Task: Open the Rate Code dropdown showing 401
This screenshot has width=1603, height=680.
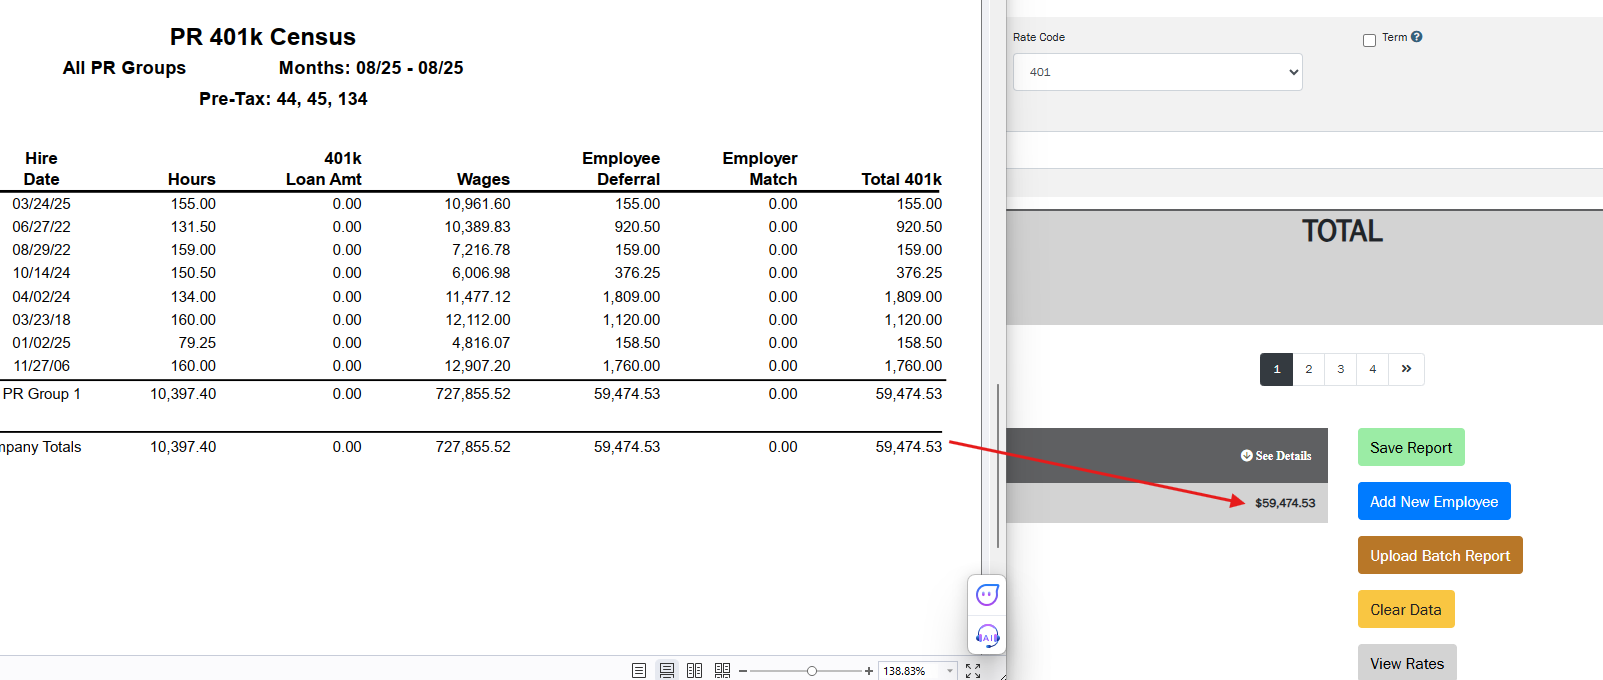Action: pyautogui.click(x=1157, y=72)
